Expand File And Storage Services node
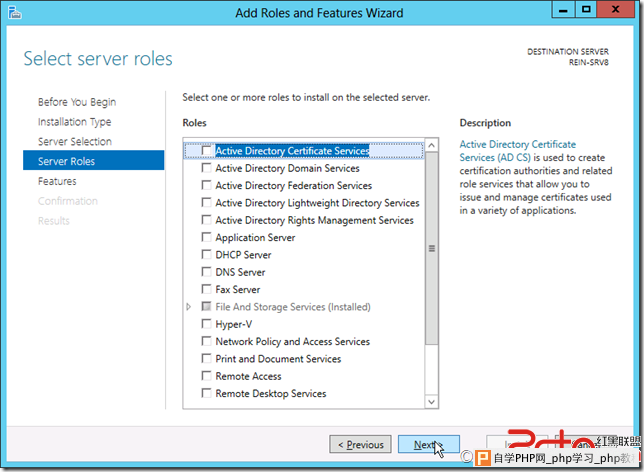 pyautogui.click(x=189, y=307)
